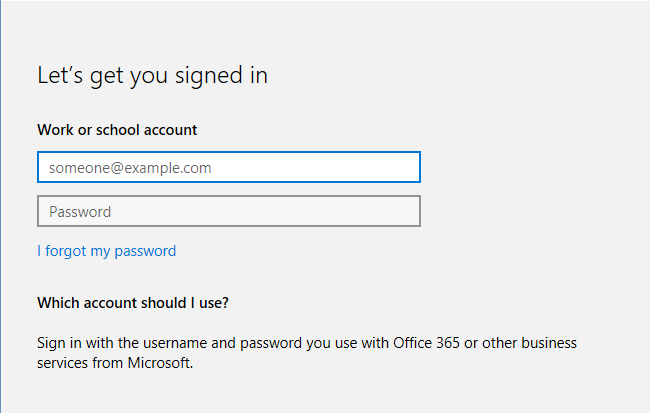Click the someone@example.com email input field
650x413 pixels.
click(x=228, y=168)
